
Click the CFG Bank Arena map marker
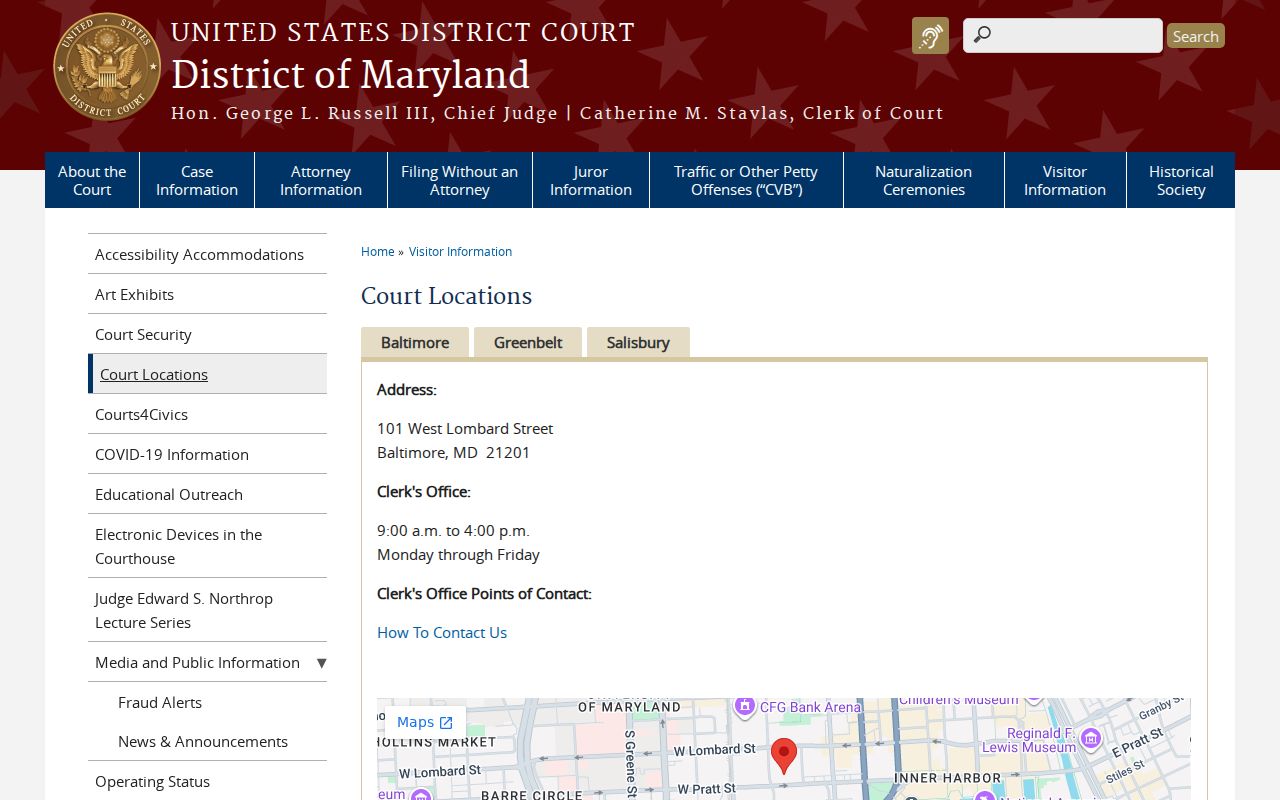[744, 707]
